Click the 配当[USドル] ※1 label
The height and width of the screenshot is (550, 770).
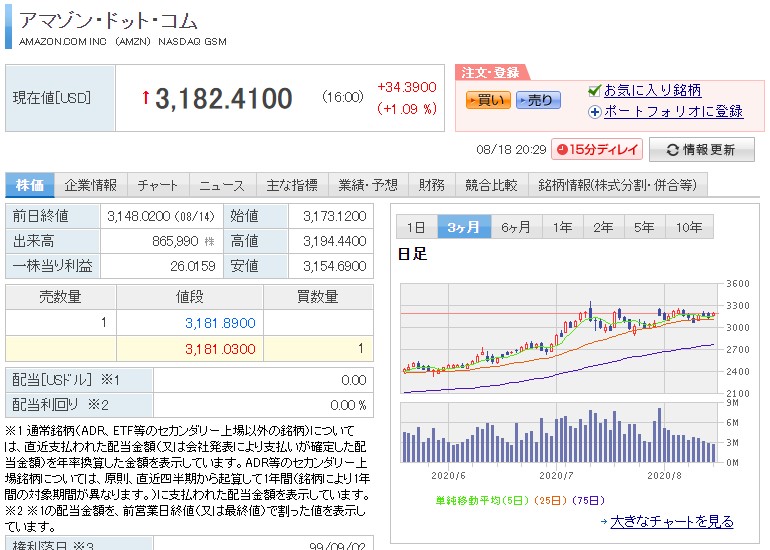pos(66,380)
